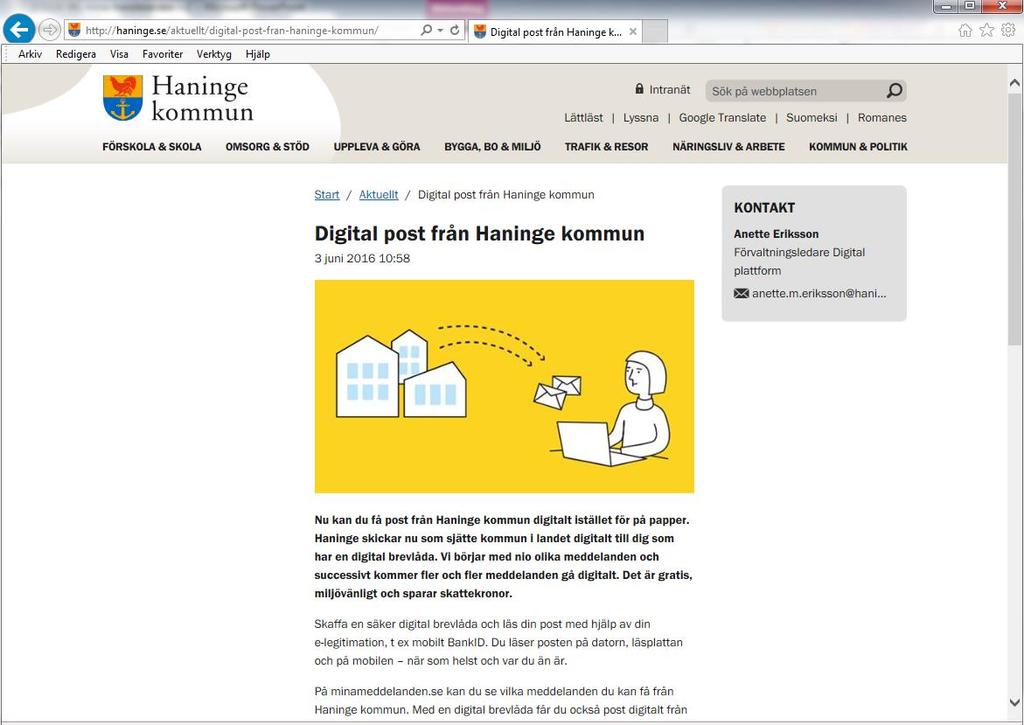Click the browser home icon
This screenshot has width=1024, height=725.
pyautogui.click(x=965, y=30)
